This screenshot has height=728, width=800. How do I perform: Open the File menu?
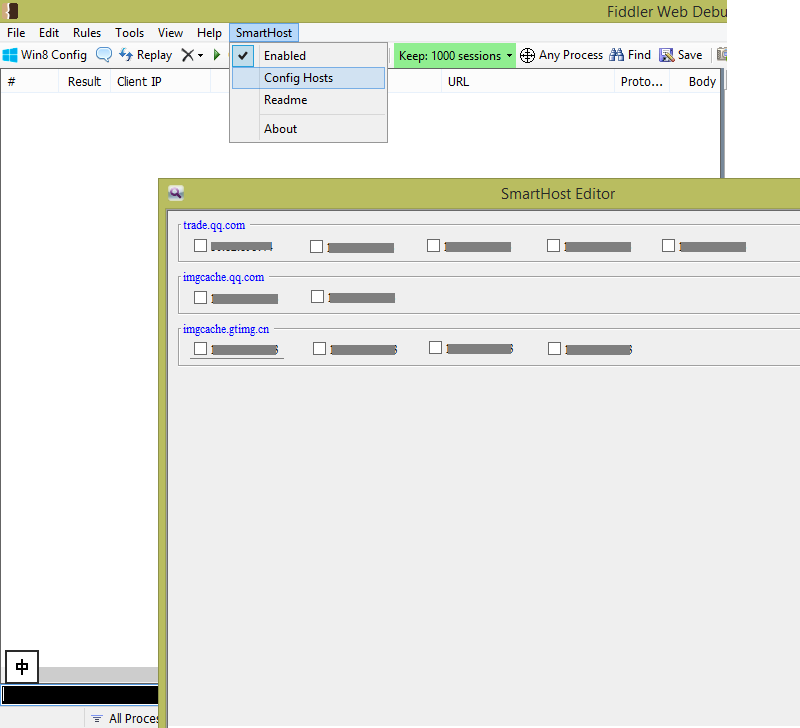tap(16, 33)
